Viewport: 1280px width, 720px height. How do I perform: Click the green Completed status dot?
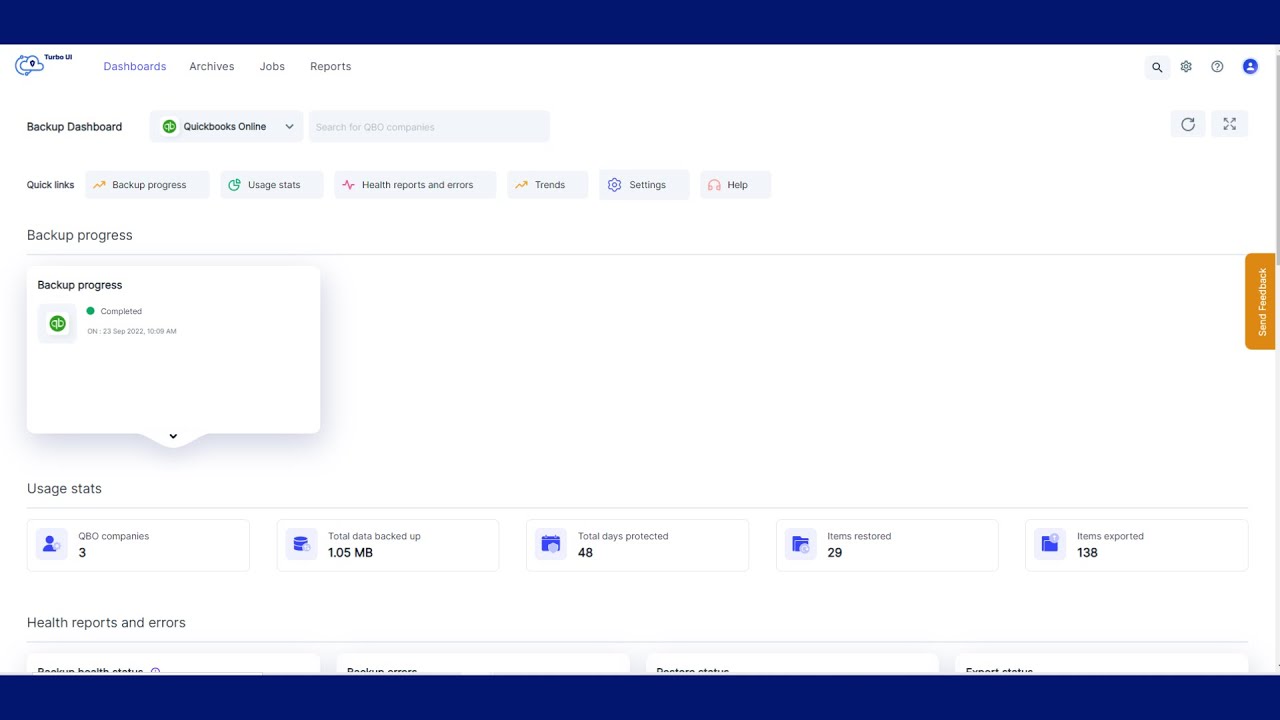(x=90, y=311)
